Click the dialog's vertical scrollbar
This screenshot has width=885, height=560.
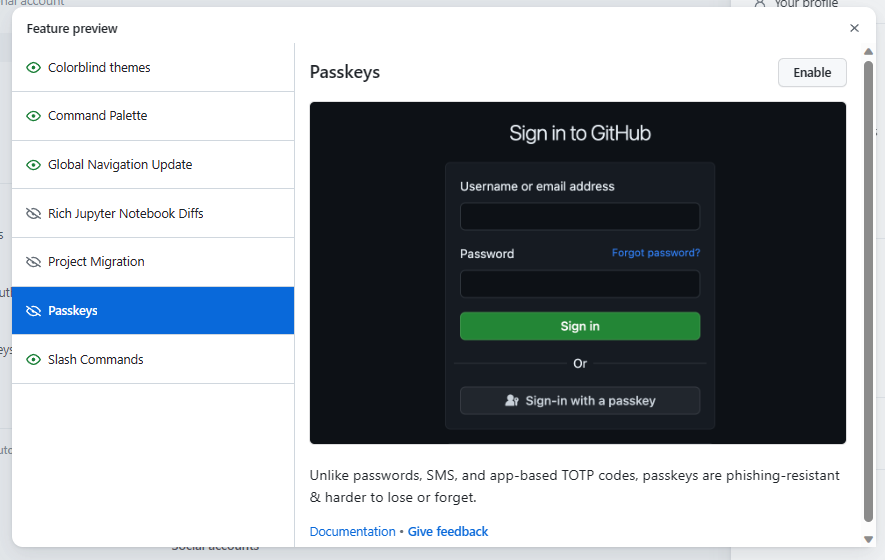coord(868,290)
